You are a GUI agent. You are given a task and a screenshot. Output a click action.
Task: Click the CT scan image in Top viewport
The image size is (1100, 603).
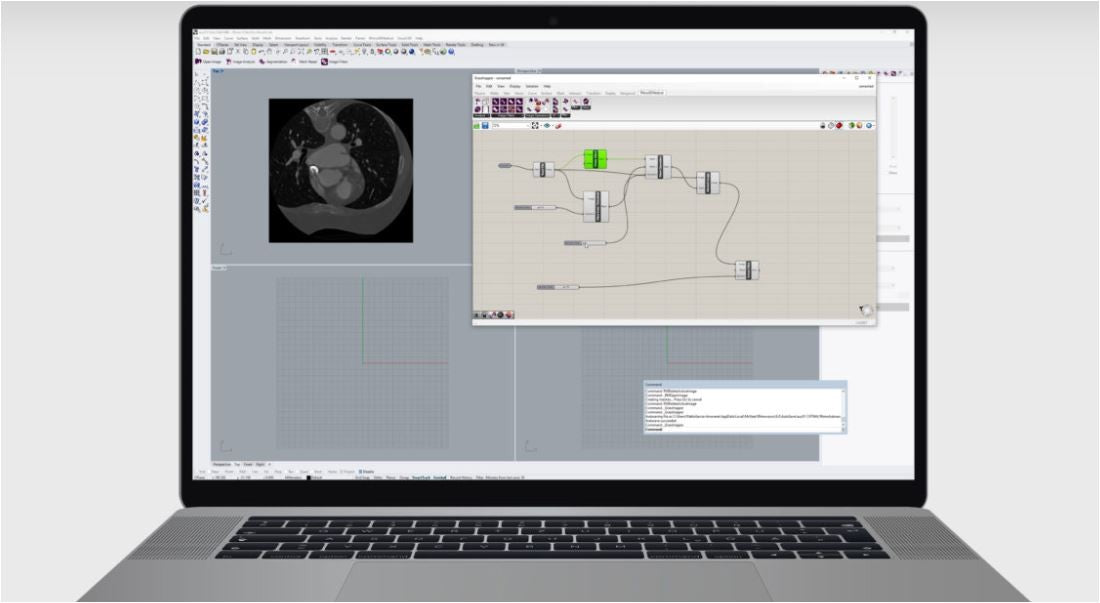[341, 170]
